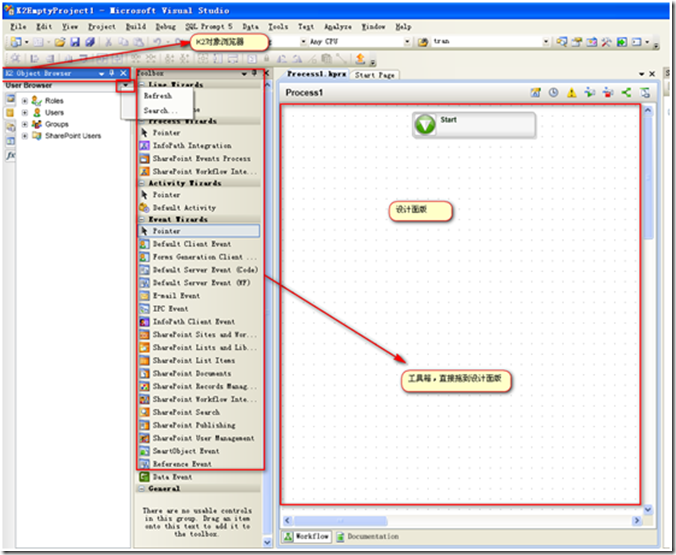Select Default Server Event (Code)

pyautogui.click(x=205, y=270)
